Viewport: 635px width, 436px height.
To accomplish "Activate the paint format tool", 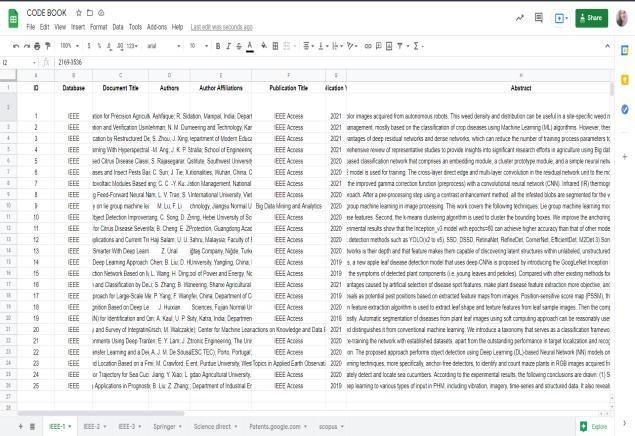I will pos(48,46).
